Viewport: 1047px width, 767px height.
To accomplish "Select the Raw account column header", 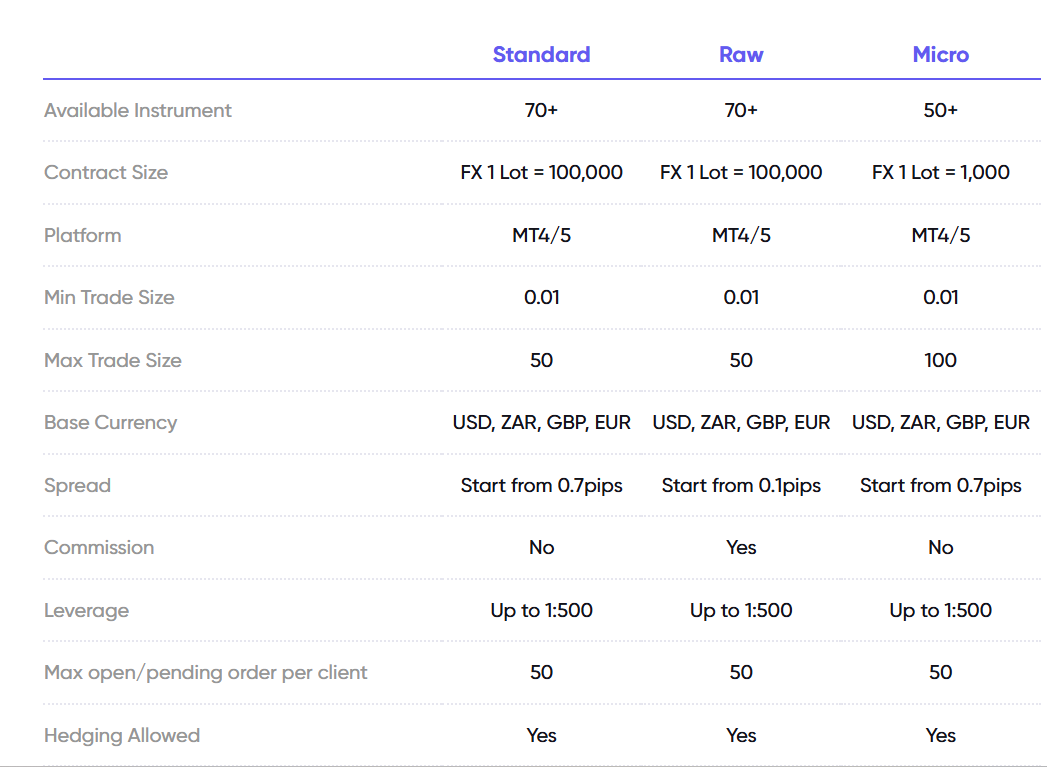I will pyautogui.click(x=741, y=55).
